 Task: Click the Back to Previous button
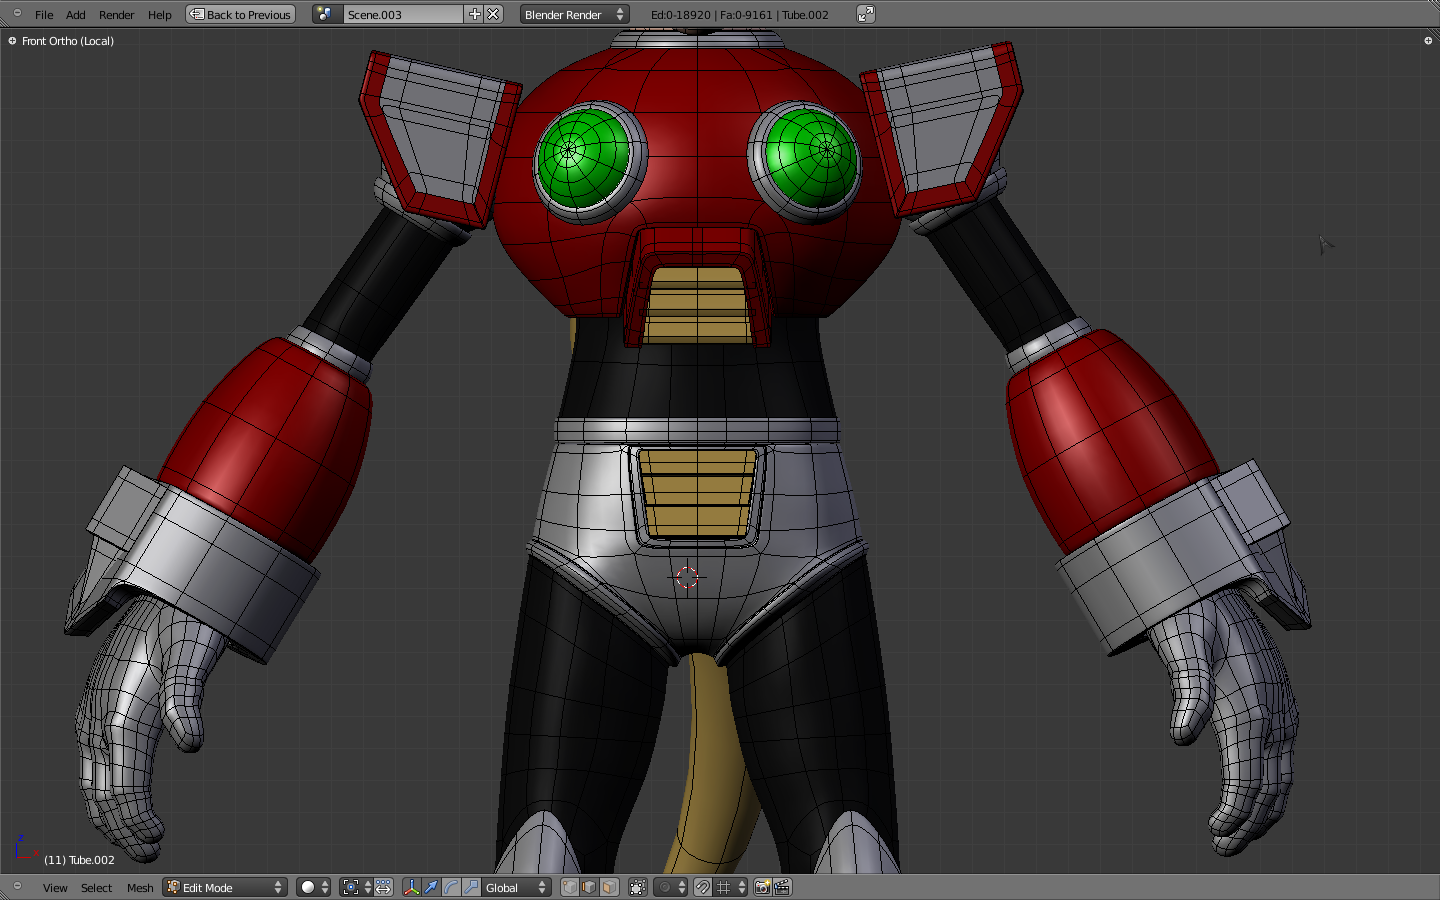(240, 15)
